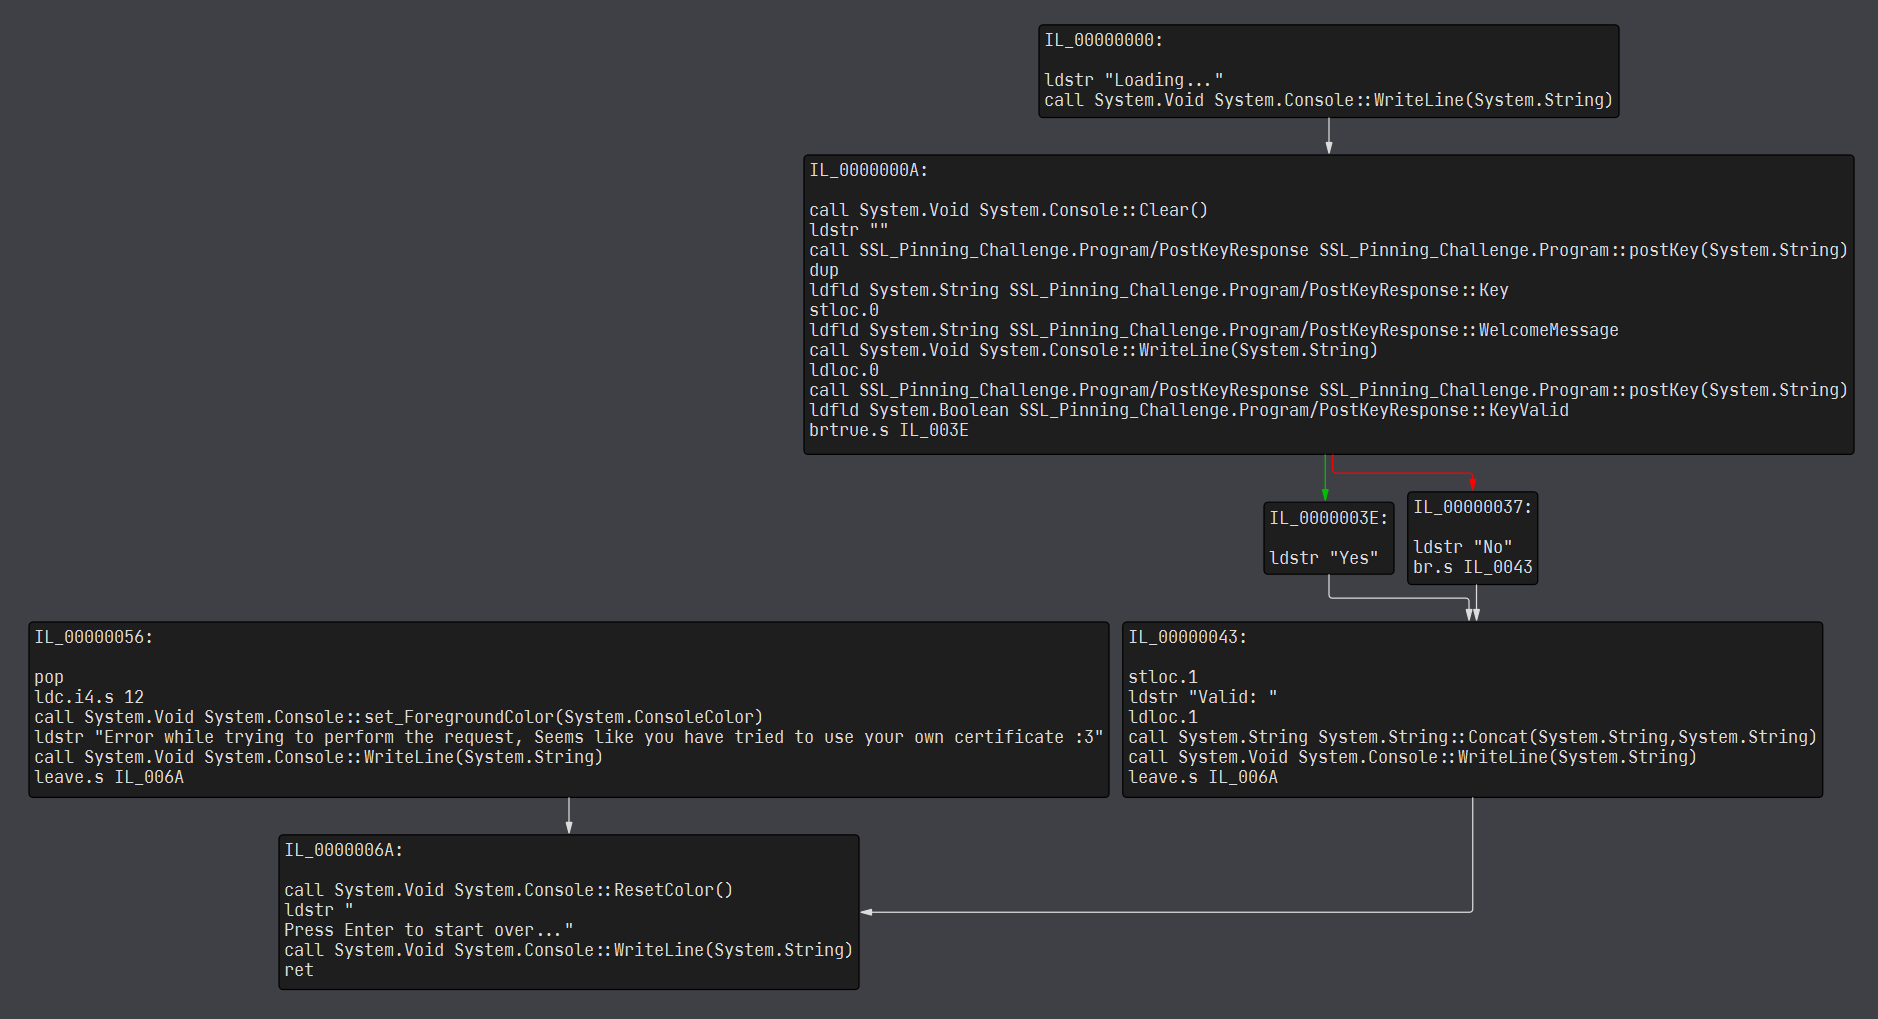1878x1019 pixels.
Task: Click leave.s IL_006A in block IL_00000056
Action: click(x=108, y=777)
